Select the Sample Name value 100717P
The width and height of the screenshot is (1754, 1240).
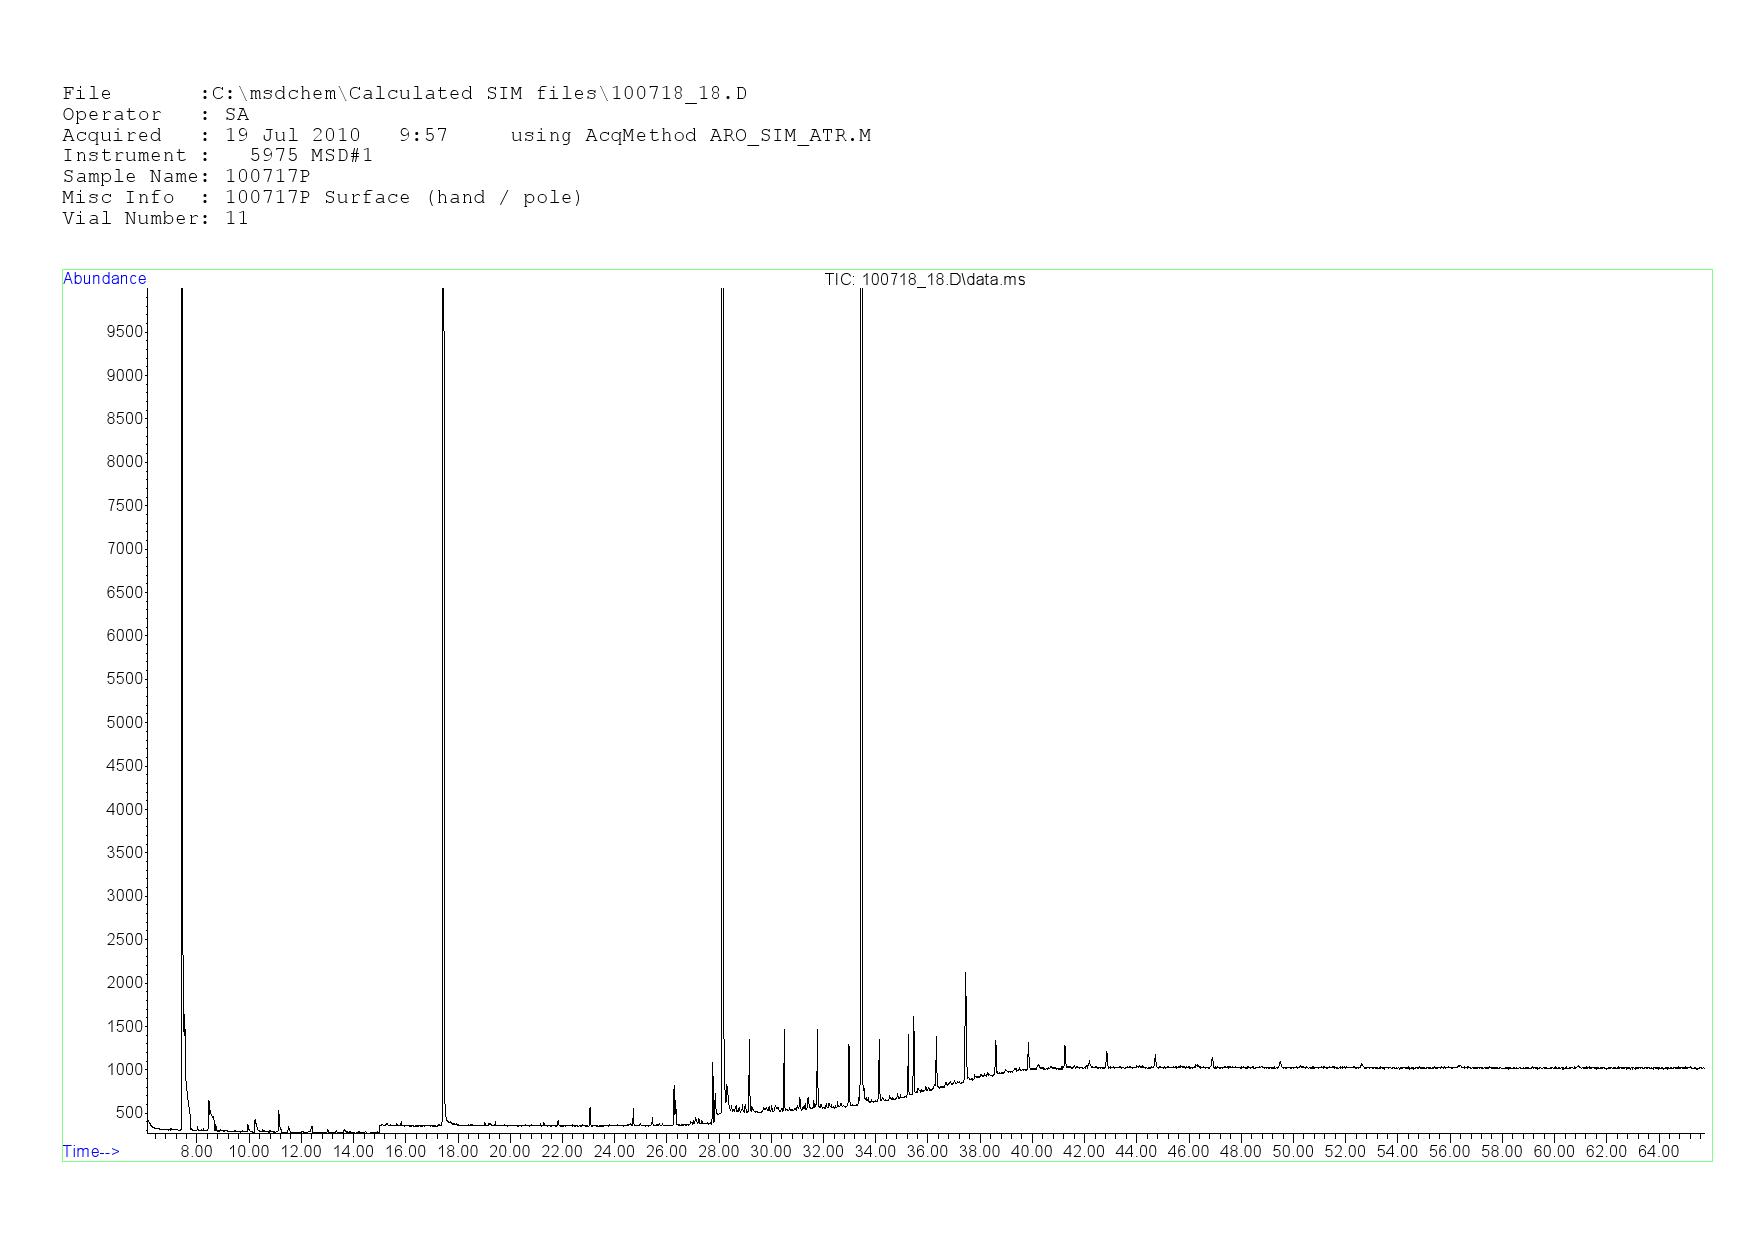(267, 177)
